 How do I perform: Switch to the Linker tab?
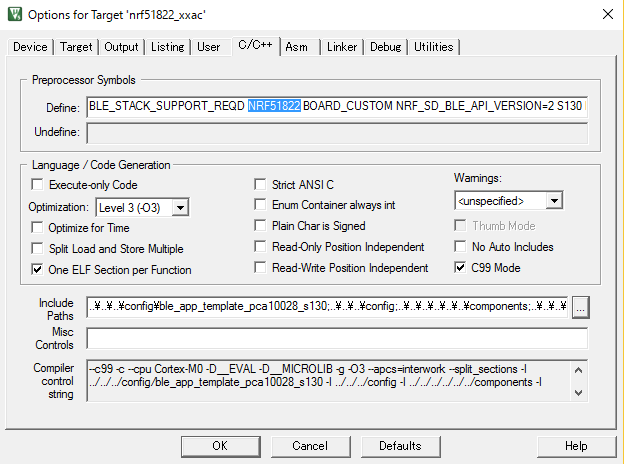point(342,47)
